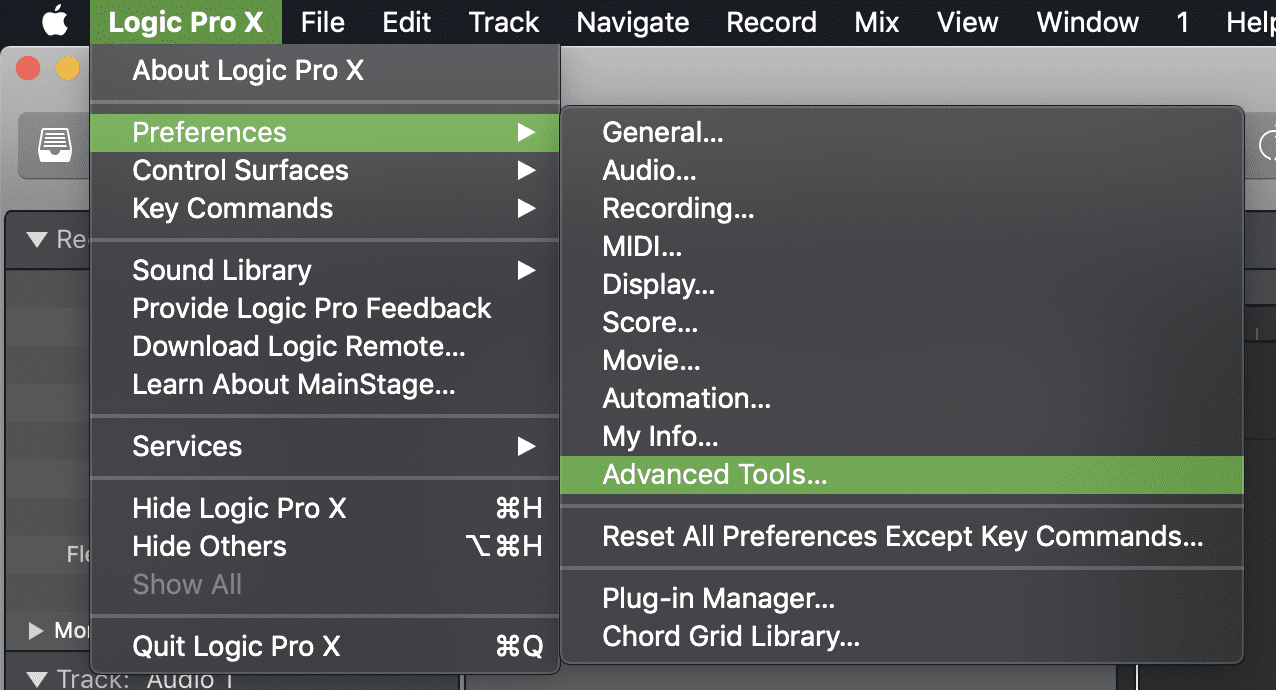This screenshot has height=690, width=1276.
Task: Open the Plug-in Manager
Action: pos(718,599)
